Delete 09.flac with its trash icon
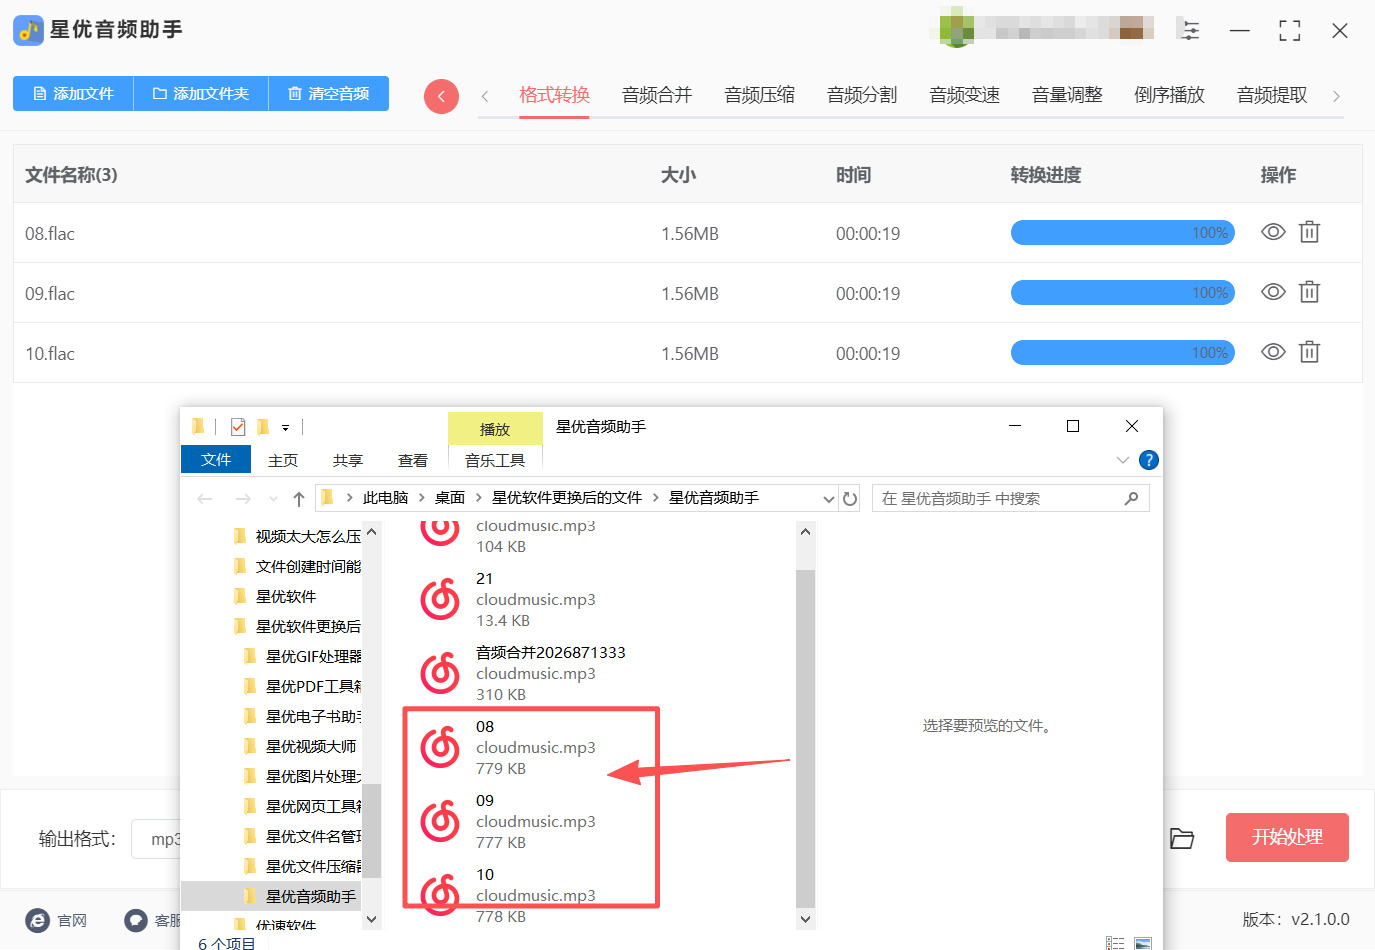This screenshot has width=1375, height=950. tap(1309, 292)
